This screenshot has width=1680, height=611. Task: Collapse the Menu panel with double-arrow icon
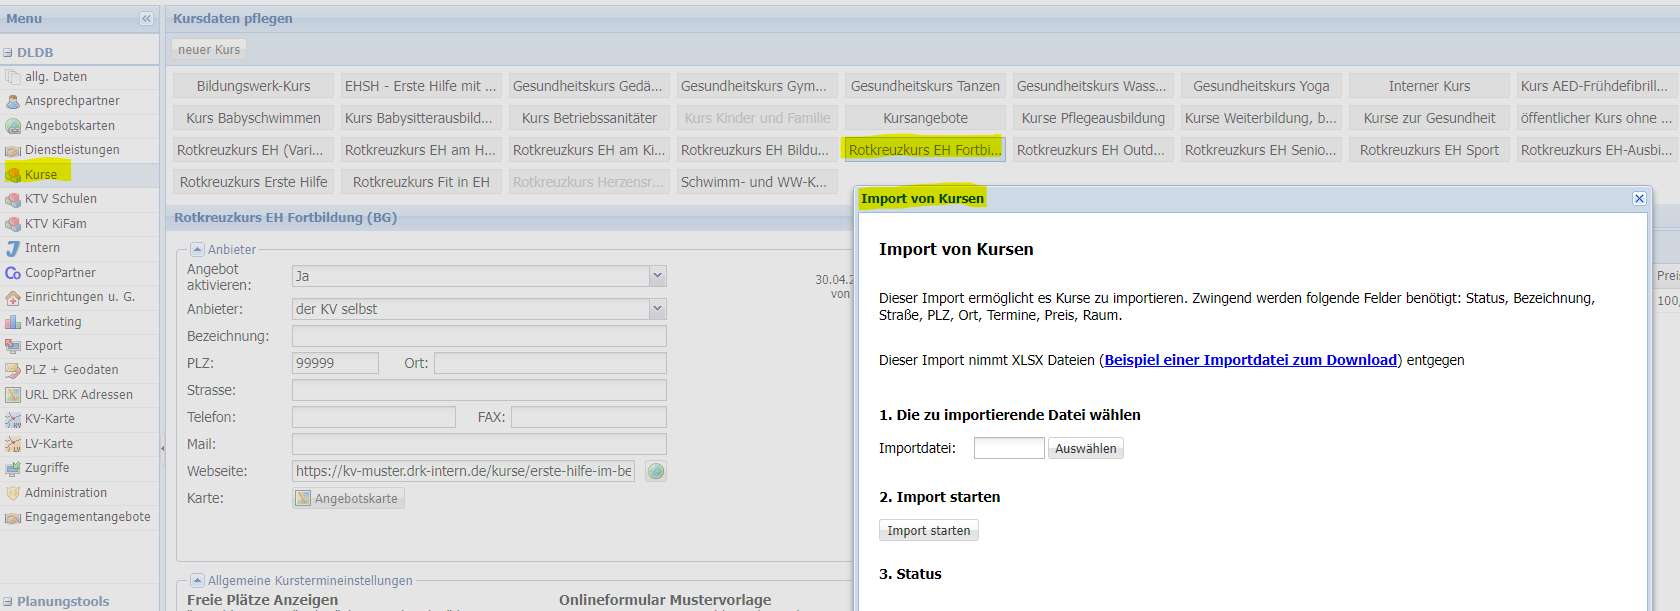146,18
